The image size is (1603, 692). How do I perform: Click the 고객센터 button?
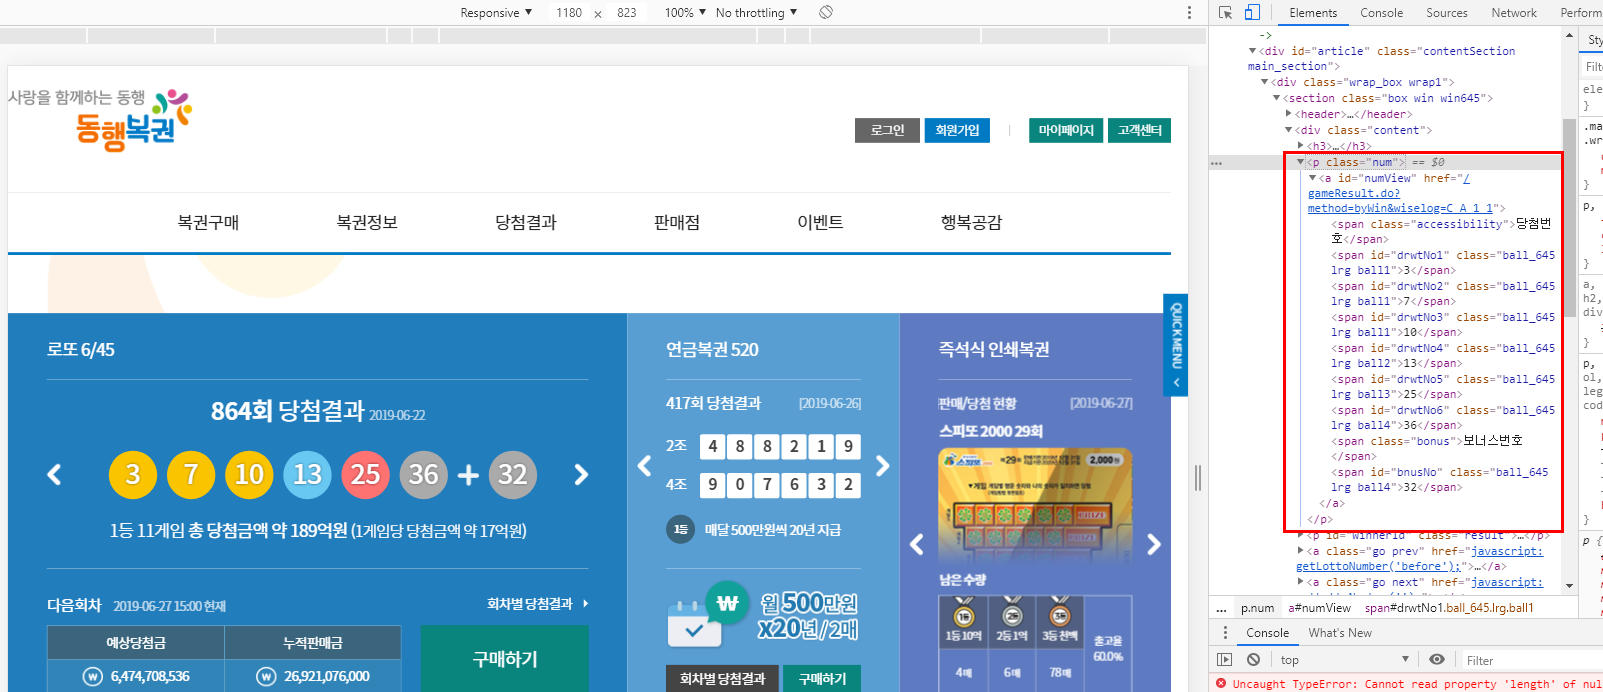1139,131
